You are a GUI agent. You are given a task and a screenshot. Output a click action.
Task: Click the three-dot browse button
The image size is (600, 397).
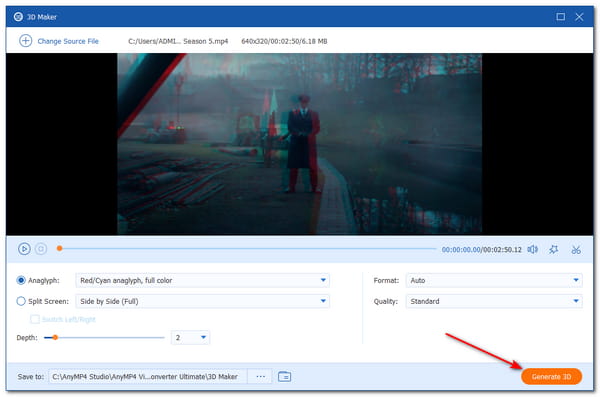pyautogui.click(x=261, y=377)
